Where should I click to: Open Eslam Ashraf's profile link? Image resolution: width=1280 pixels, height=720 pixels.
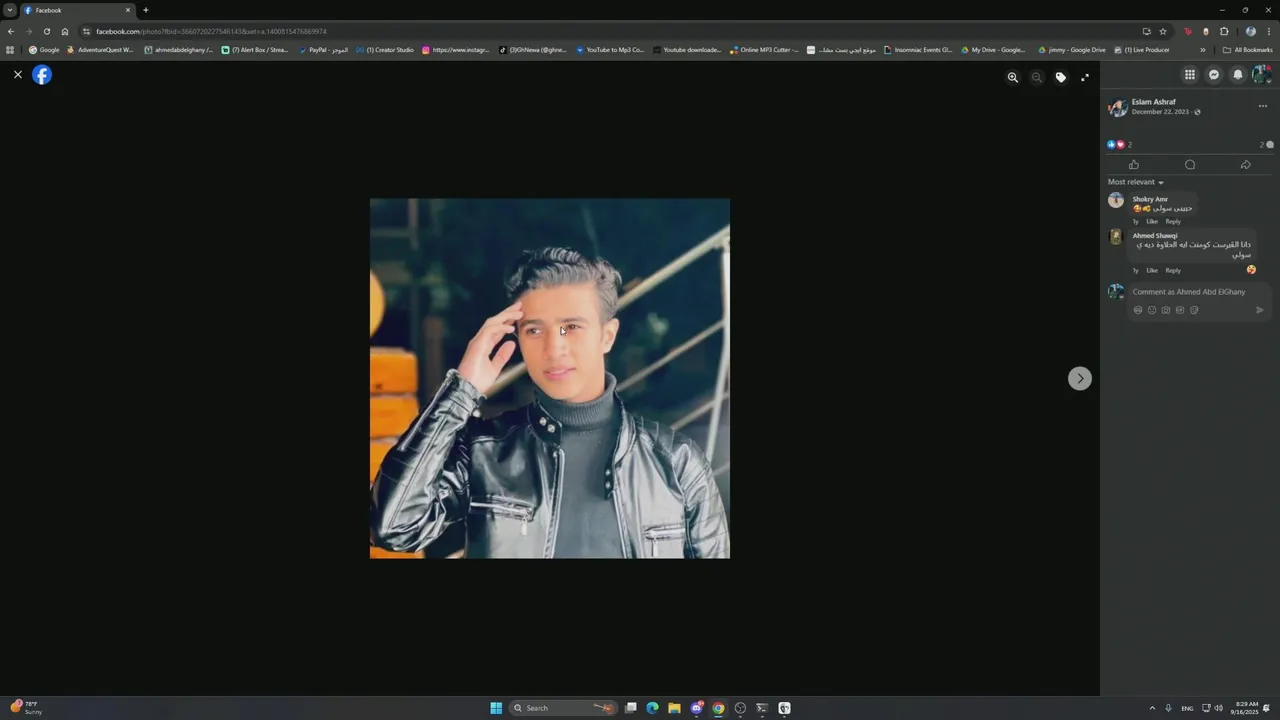1154,102
